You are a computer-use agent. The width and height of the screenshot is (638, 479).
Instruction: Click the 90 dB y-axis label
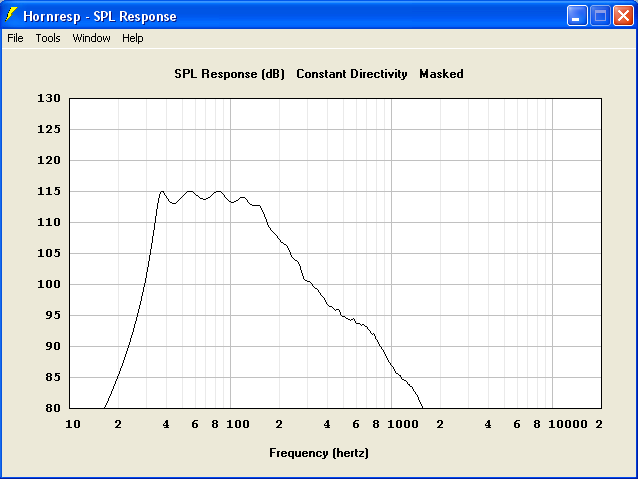(52, 346)
